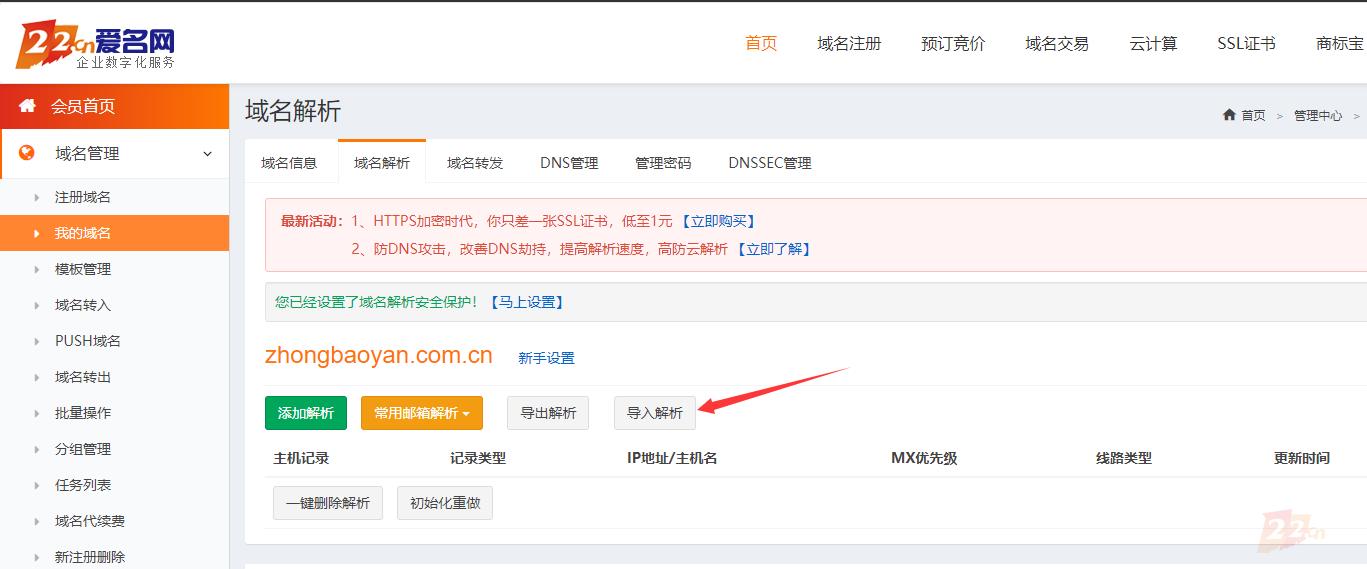Viewport: 1367px width, 569px height.
Task: Click the 管理中心 breadcrumb link
Action: click(x=1318, y=115)
